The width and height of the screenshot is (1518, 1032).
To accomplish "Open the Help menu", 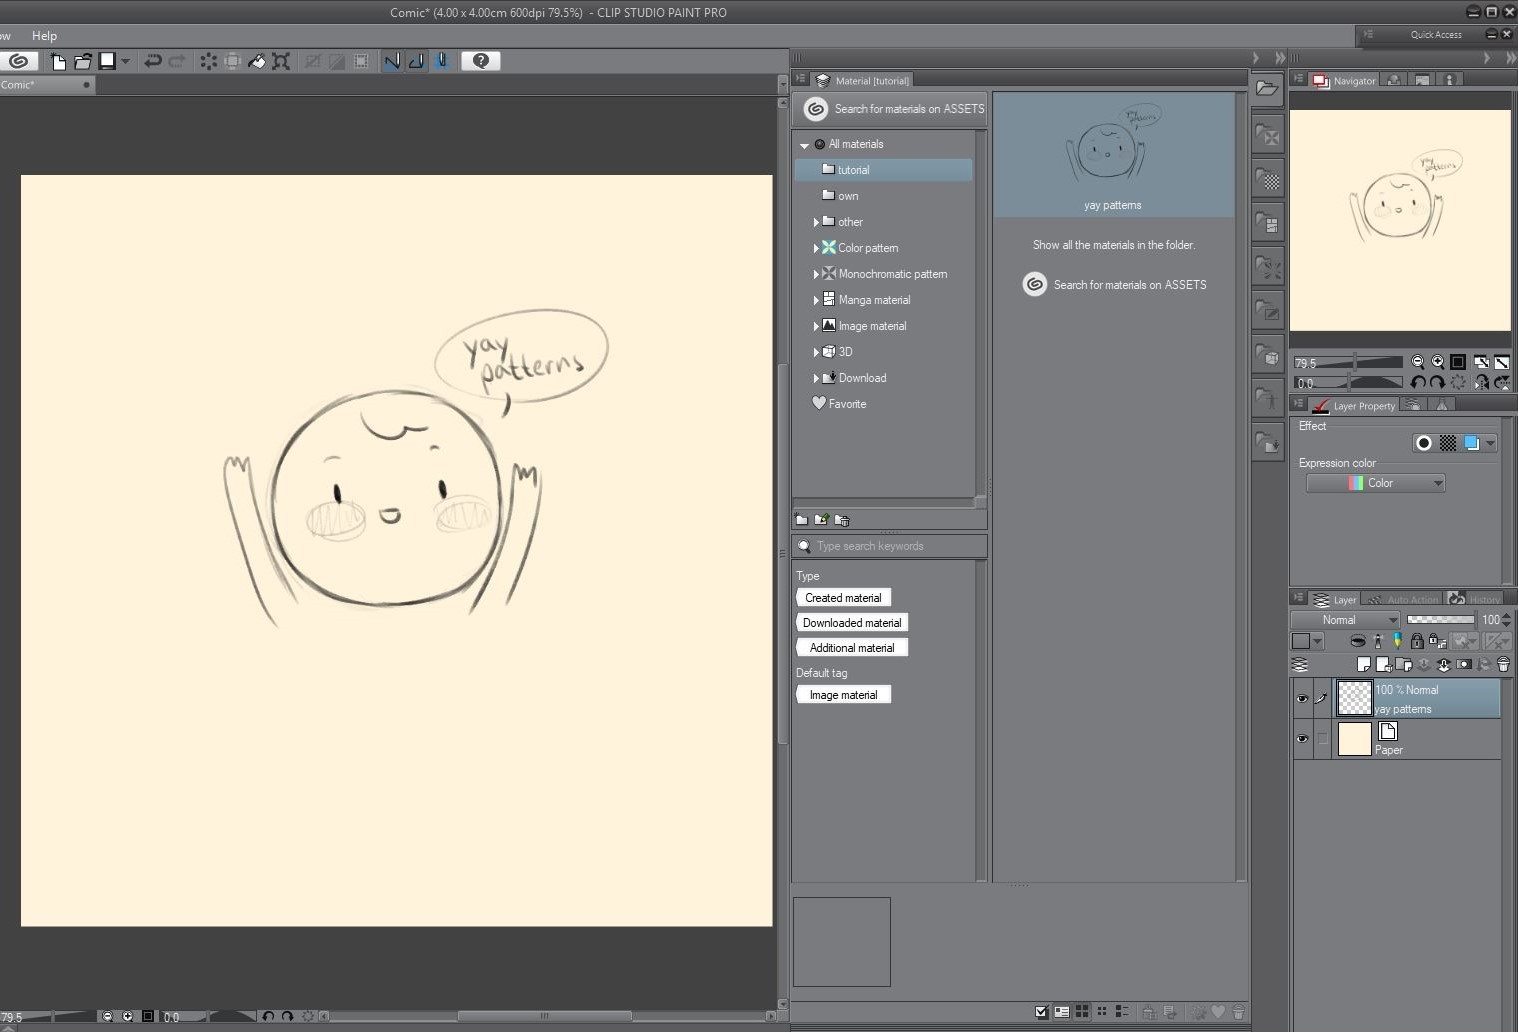I will pyautogui.click(x=44, y=35).
